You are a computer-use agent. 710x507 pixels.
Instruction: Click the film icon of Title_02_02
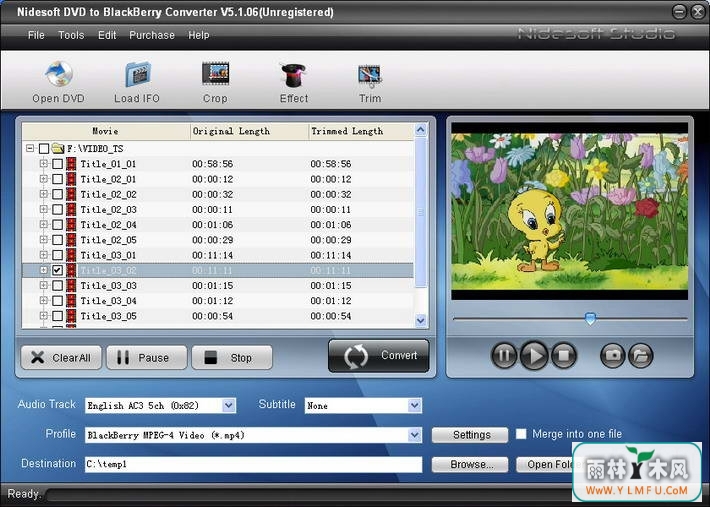click(x=71, y=194)
